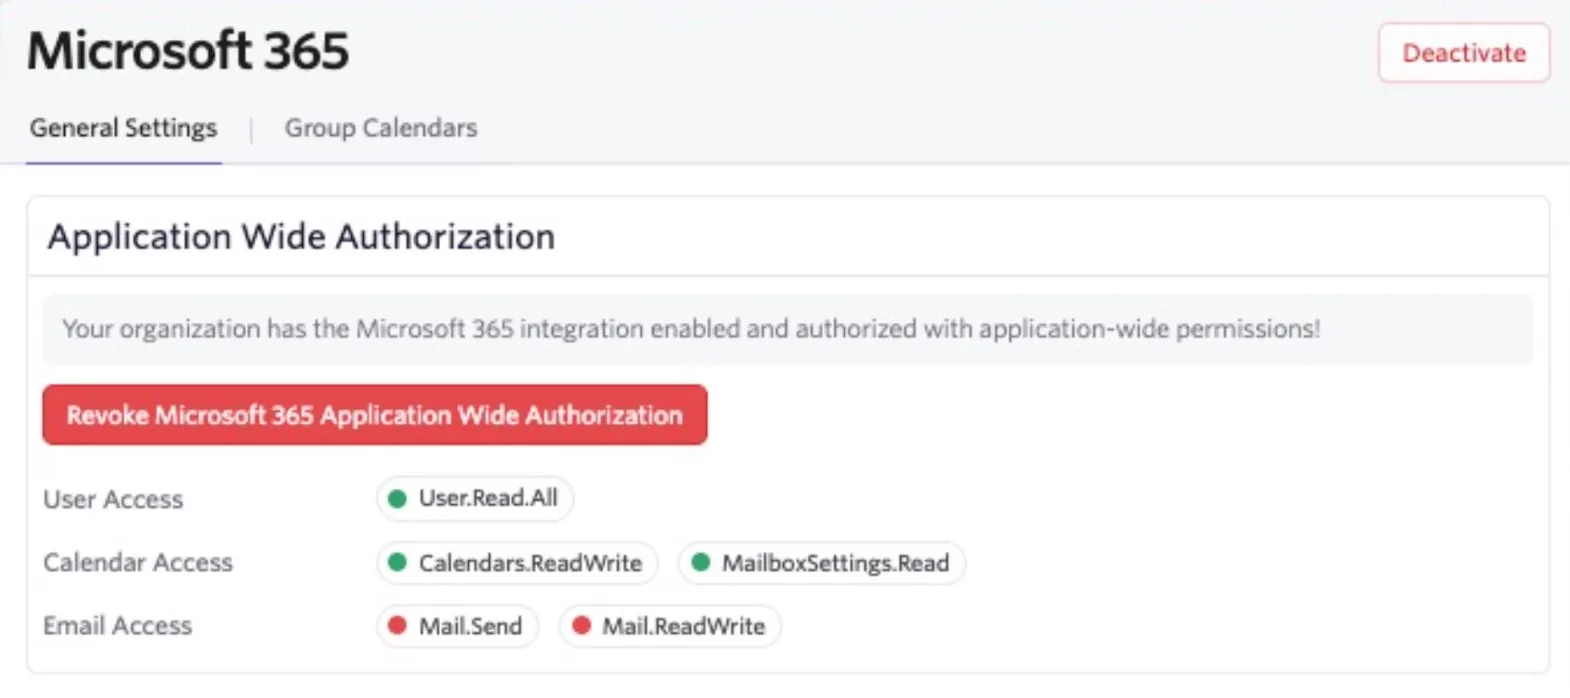This screenshot has width=1570, height=698.
Task: Click the red status dot for Mail.Send
Action: 398,626
